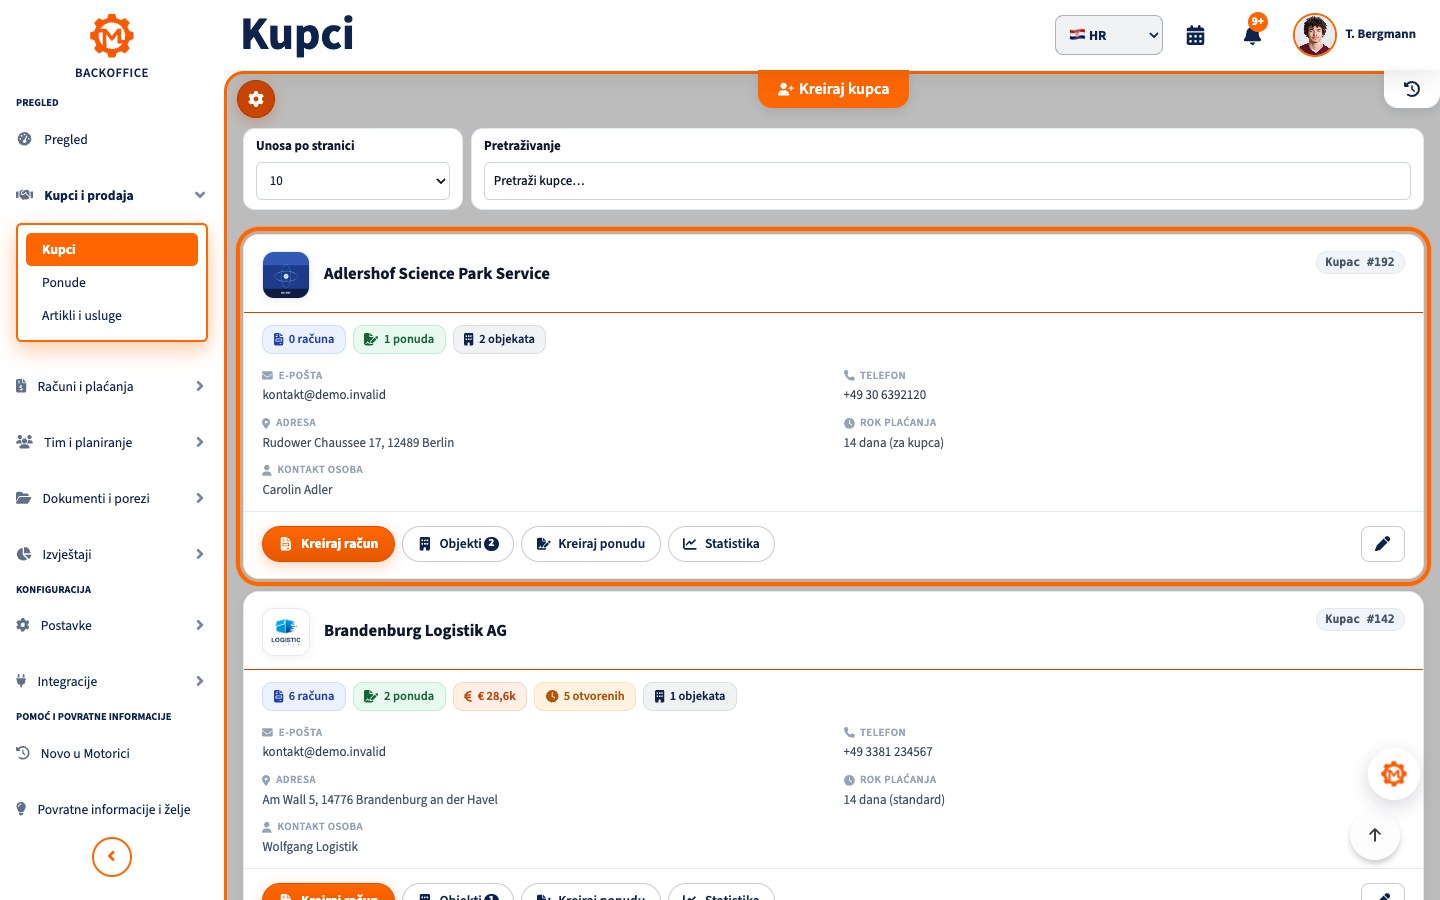Click 1 ponuda badge on Adlershof

pyautogui.click(x=399, y=339)
